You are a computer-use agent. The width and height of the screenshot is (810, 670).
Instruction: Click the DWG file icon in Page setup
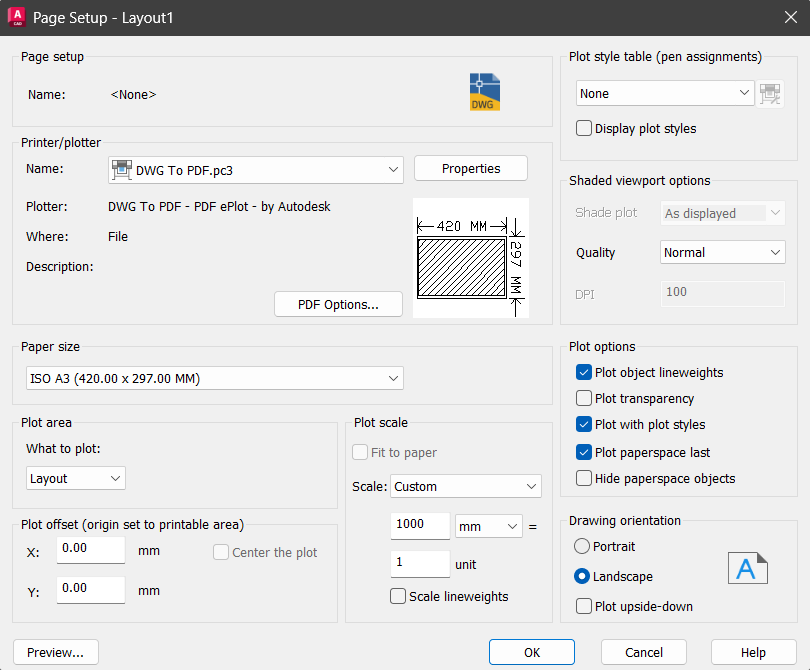485,92
